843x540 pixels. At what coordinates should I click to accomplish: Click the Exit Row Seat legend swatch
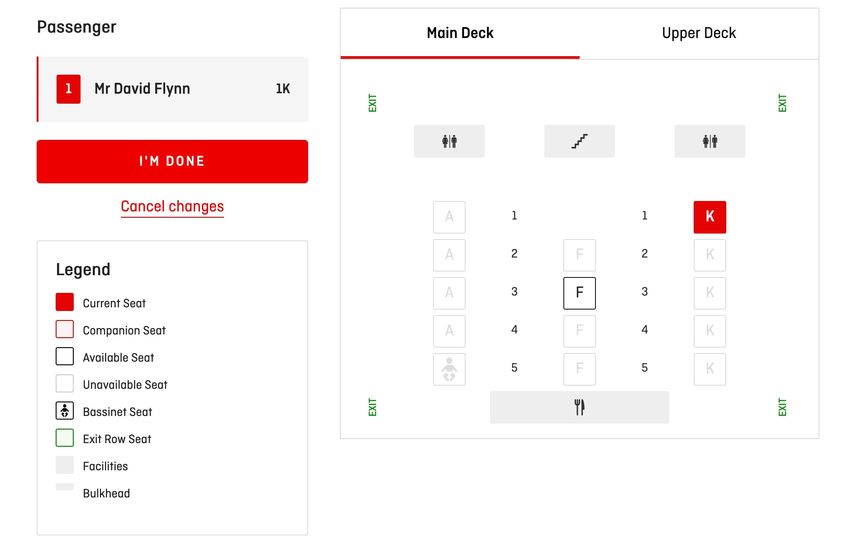(65, 438)
